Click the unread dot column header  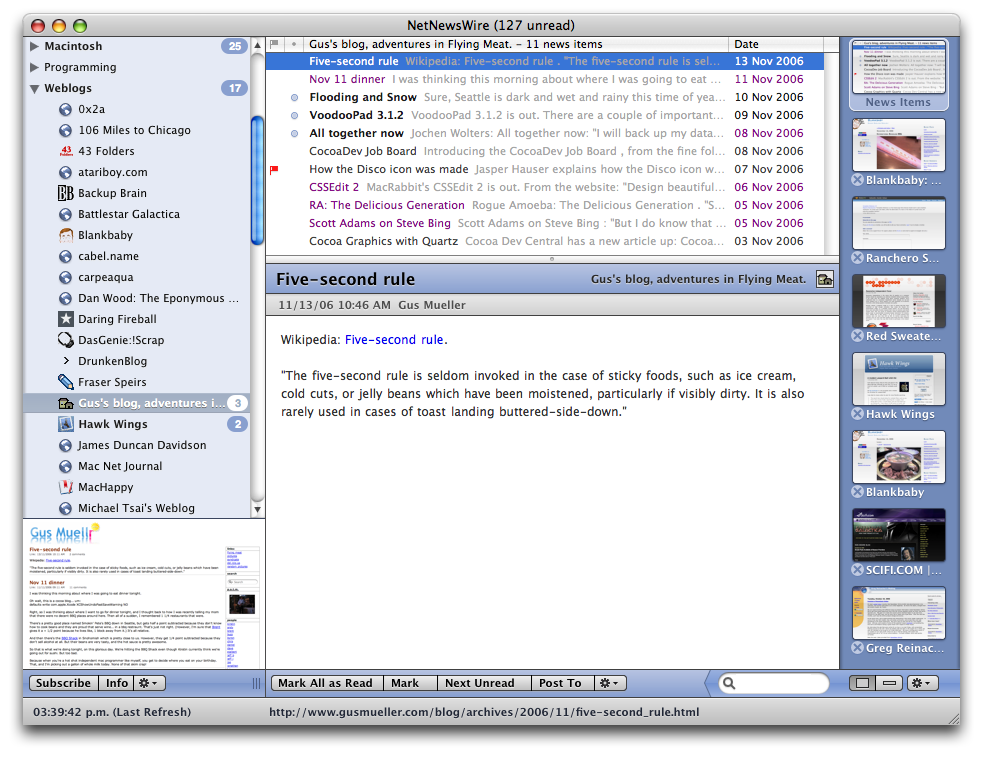coord(294,44)
